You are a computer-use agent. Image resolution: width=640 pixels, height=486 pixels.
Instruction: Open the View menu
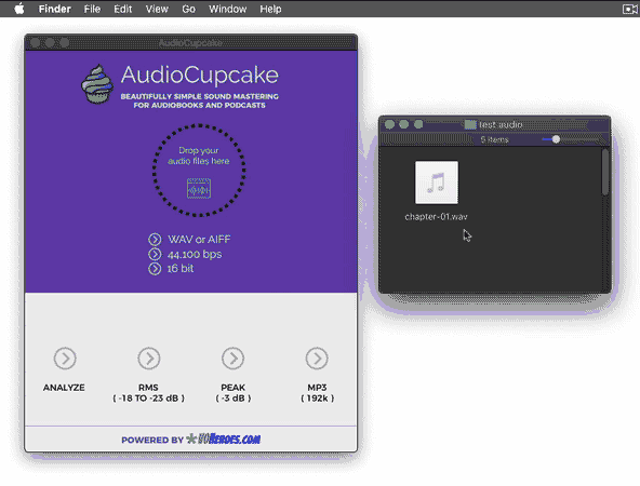pyautogui.click(x=157, y=9)
